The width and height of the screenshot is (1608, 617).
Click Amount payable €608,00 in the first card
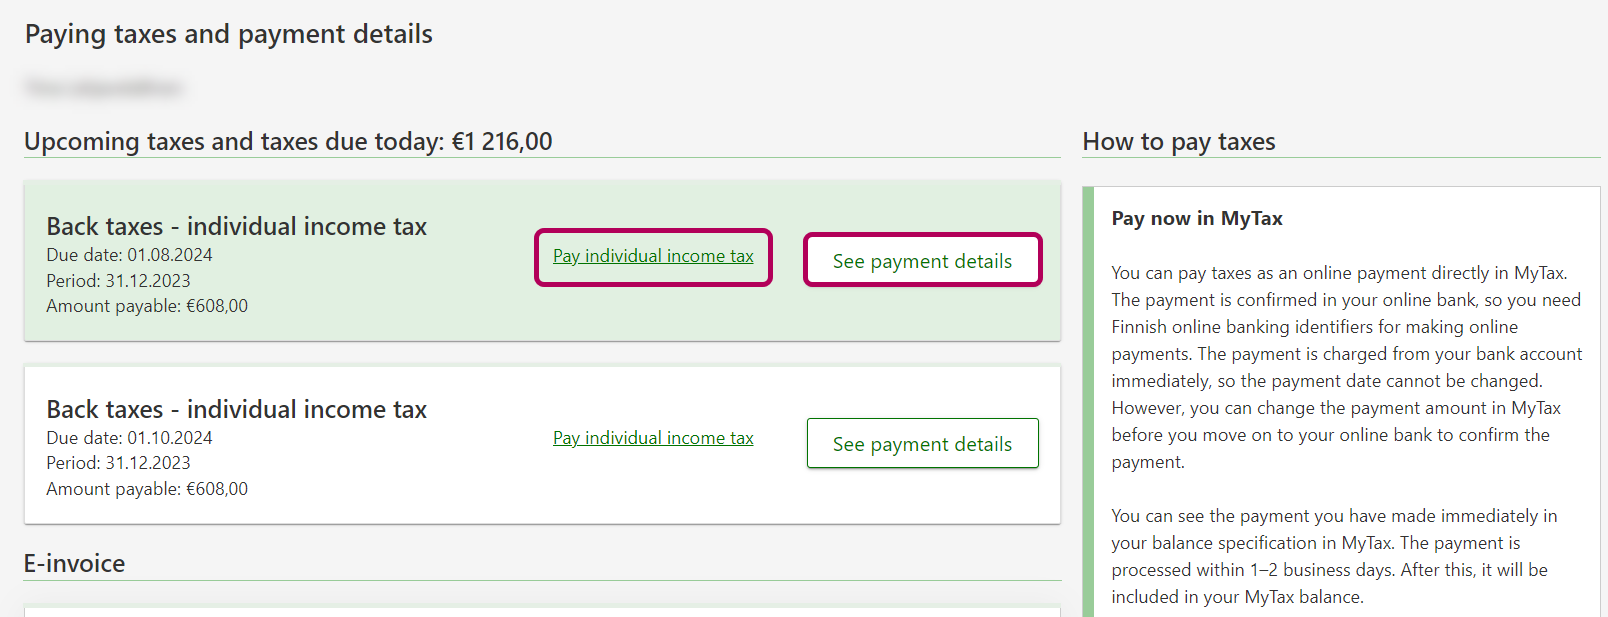[147, 306]
